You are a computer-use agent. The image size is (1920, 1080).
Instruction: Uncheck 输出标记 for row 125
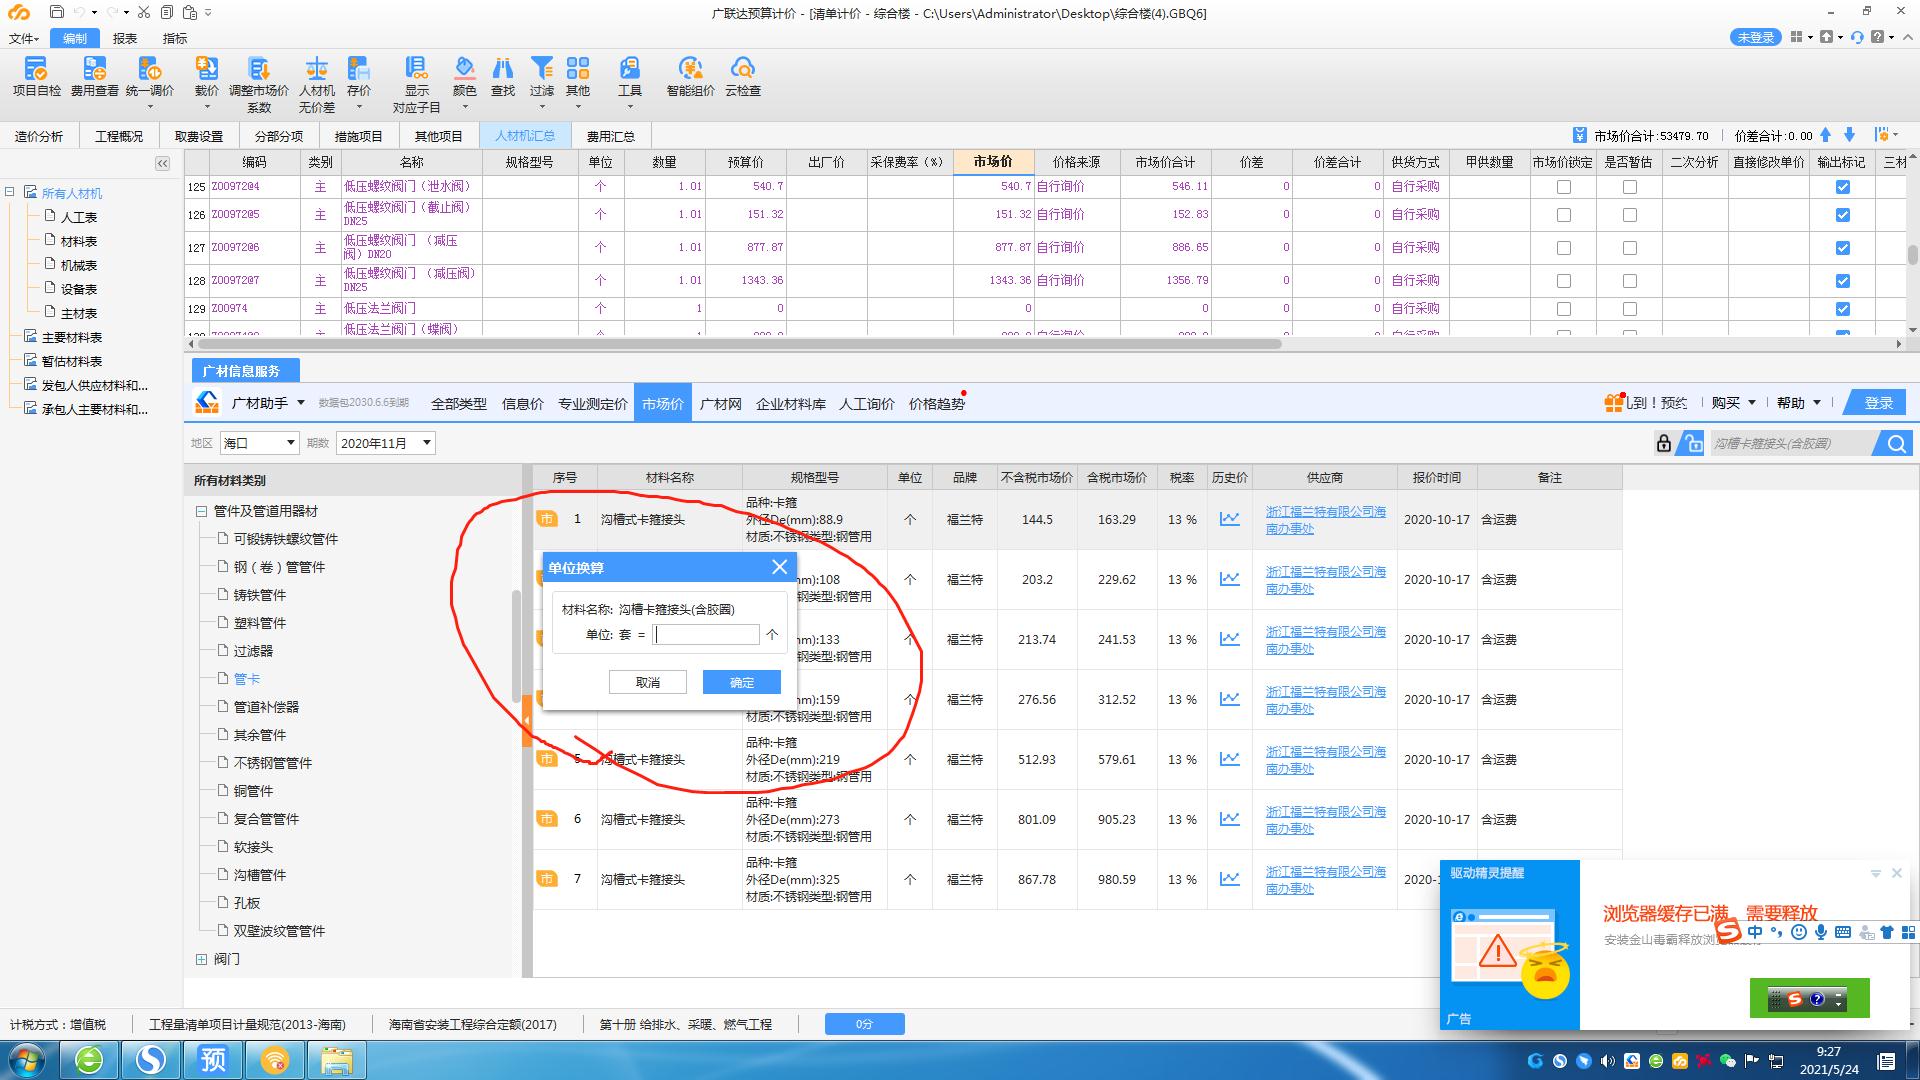click(x=1843, y=187)
